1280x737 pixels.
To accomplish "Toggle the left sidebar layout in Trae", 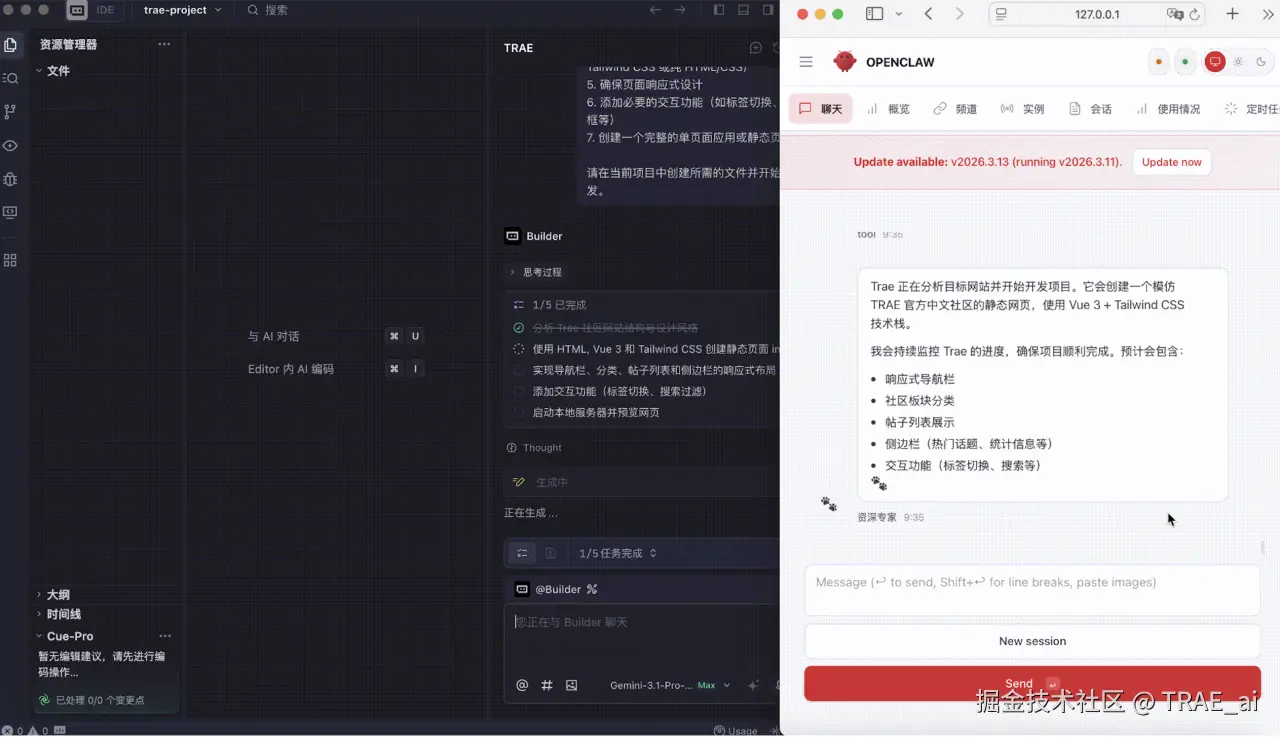I will (719, 10).
